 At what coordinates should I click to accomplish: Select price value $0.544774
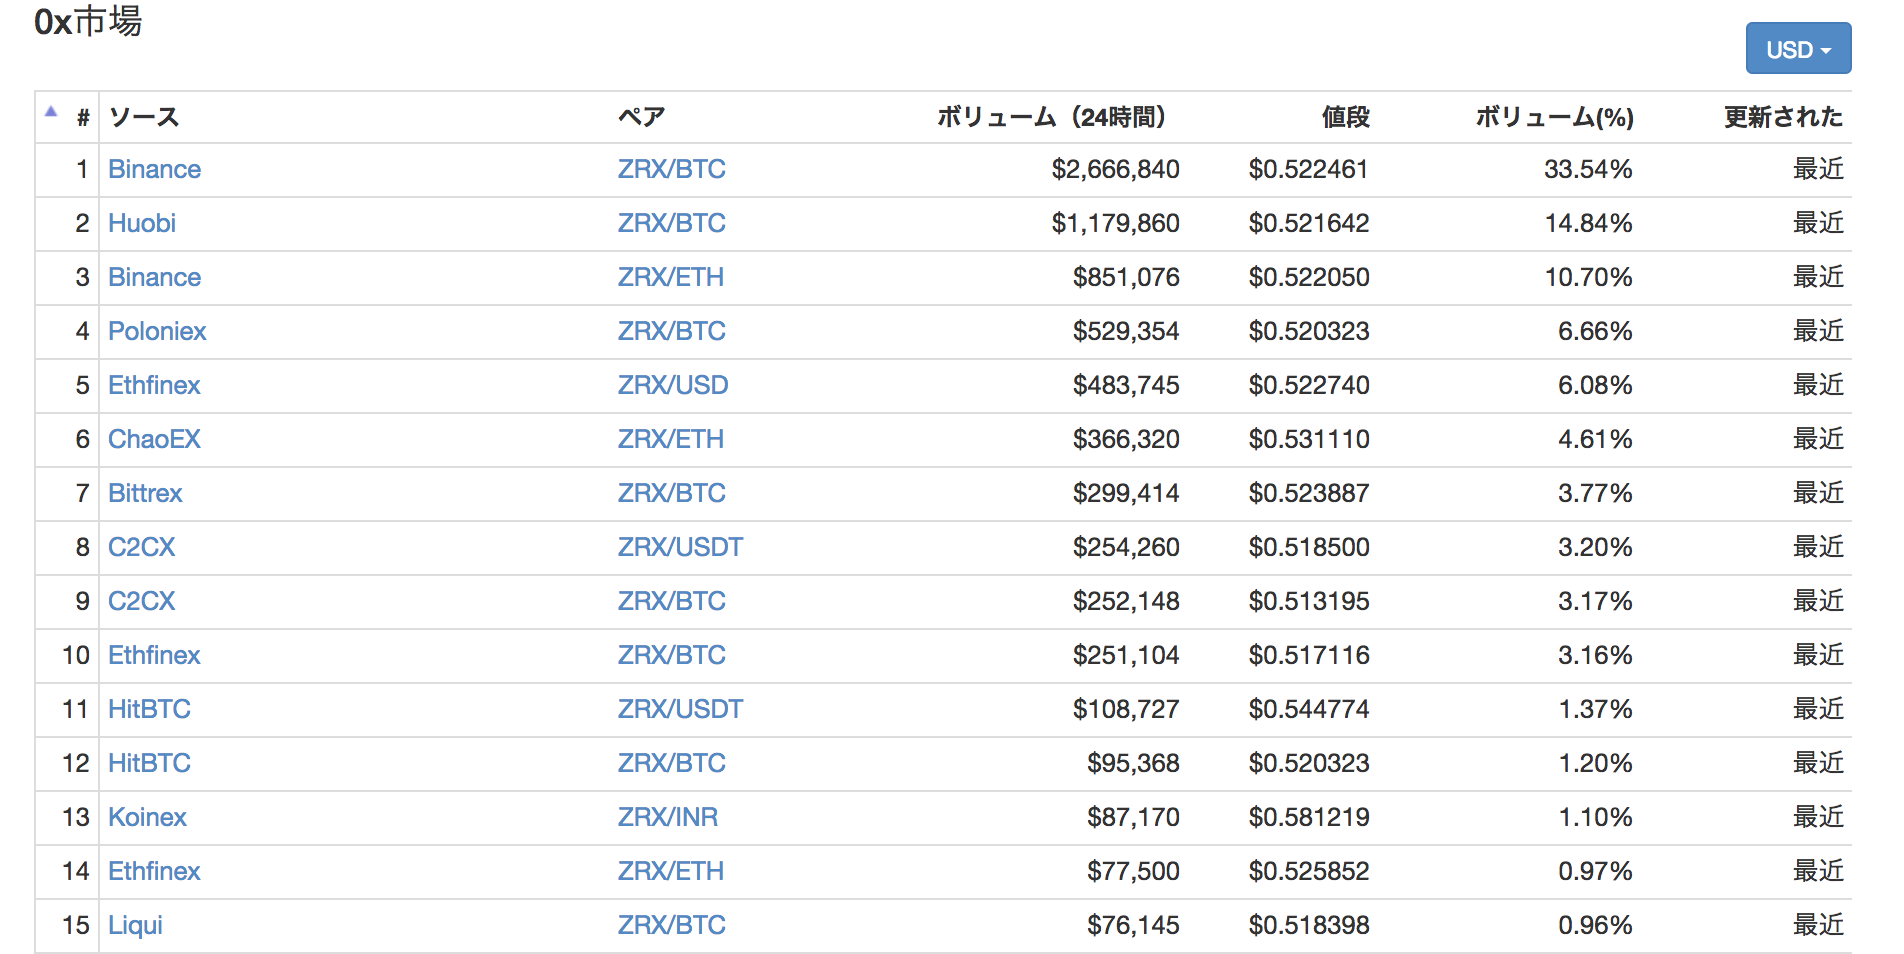[1308, 709]
